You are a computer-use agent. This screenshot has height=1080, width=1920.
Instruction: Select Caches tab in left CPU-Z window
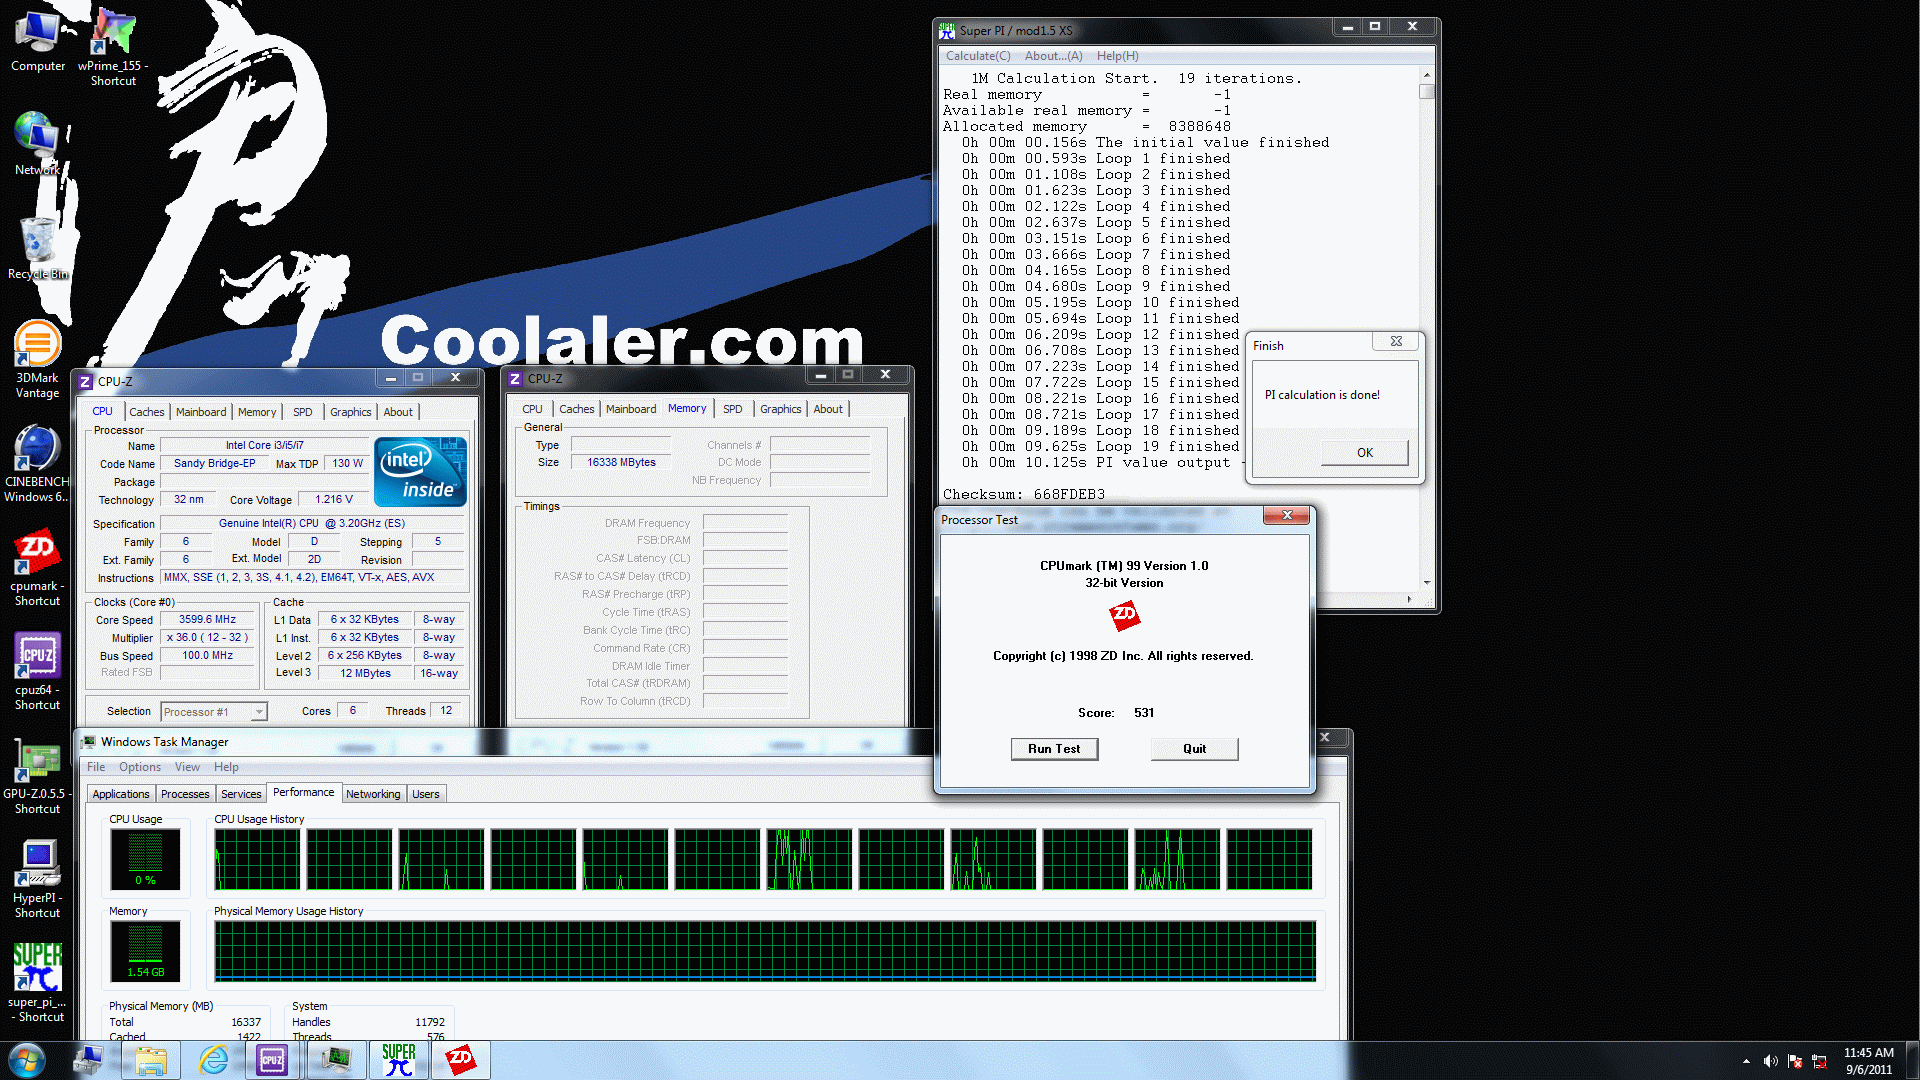[x=146, y=412]
